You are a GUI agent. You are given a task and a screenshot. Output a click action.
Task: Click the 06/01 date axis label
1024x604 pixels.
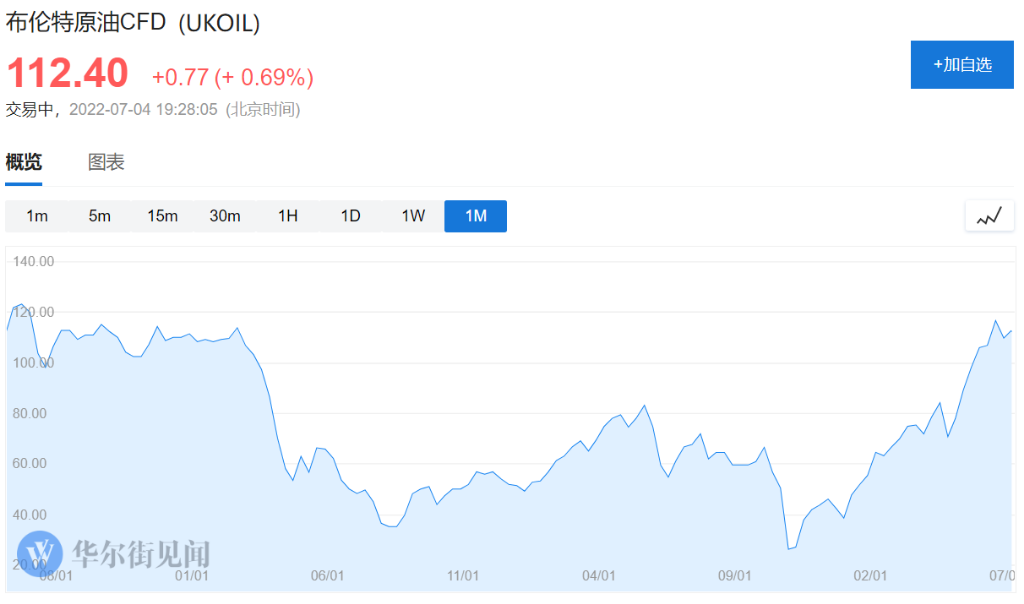click(x=327, y=575)
